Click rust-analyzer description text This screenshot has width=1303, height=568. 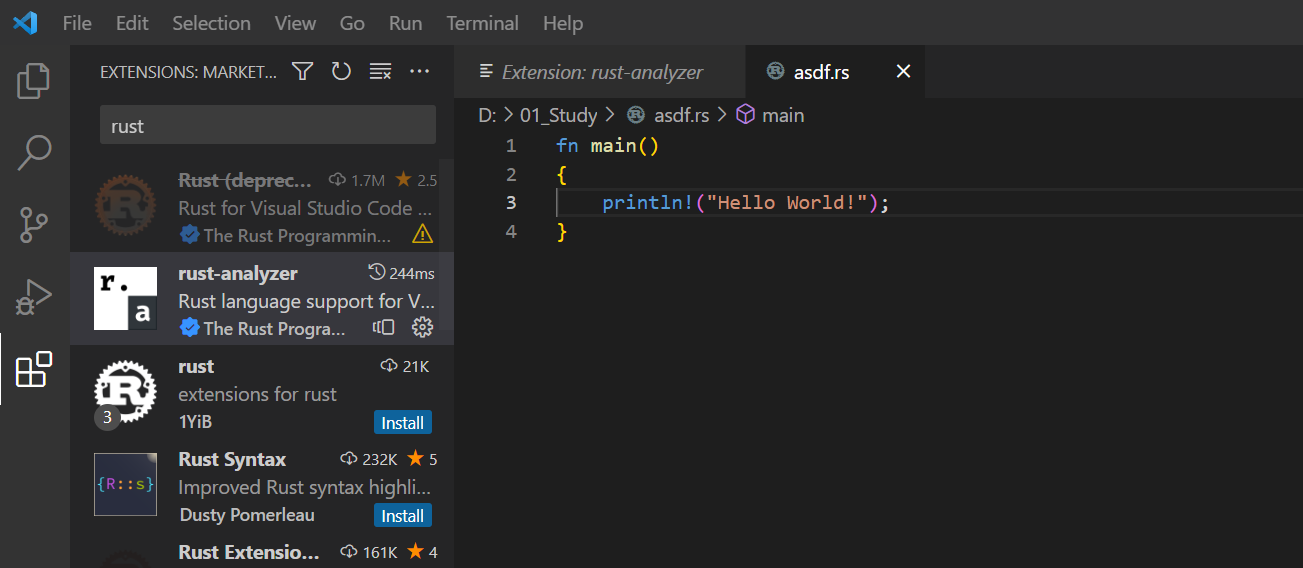click(306, 301)
